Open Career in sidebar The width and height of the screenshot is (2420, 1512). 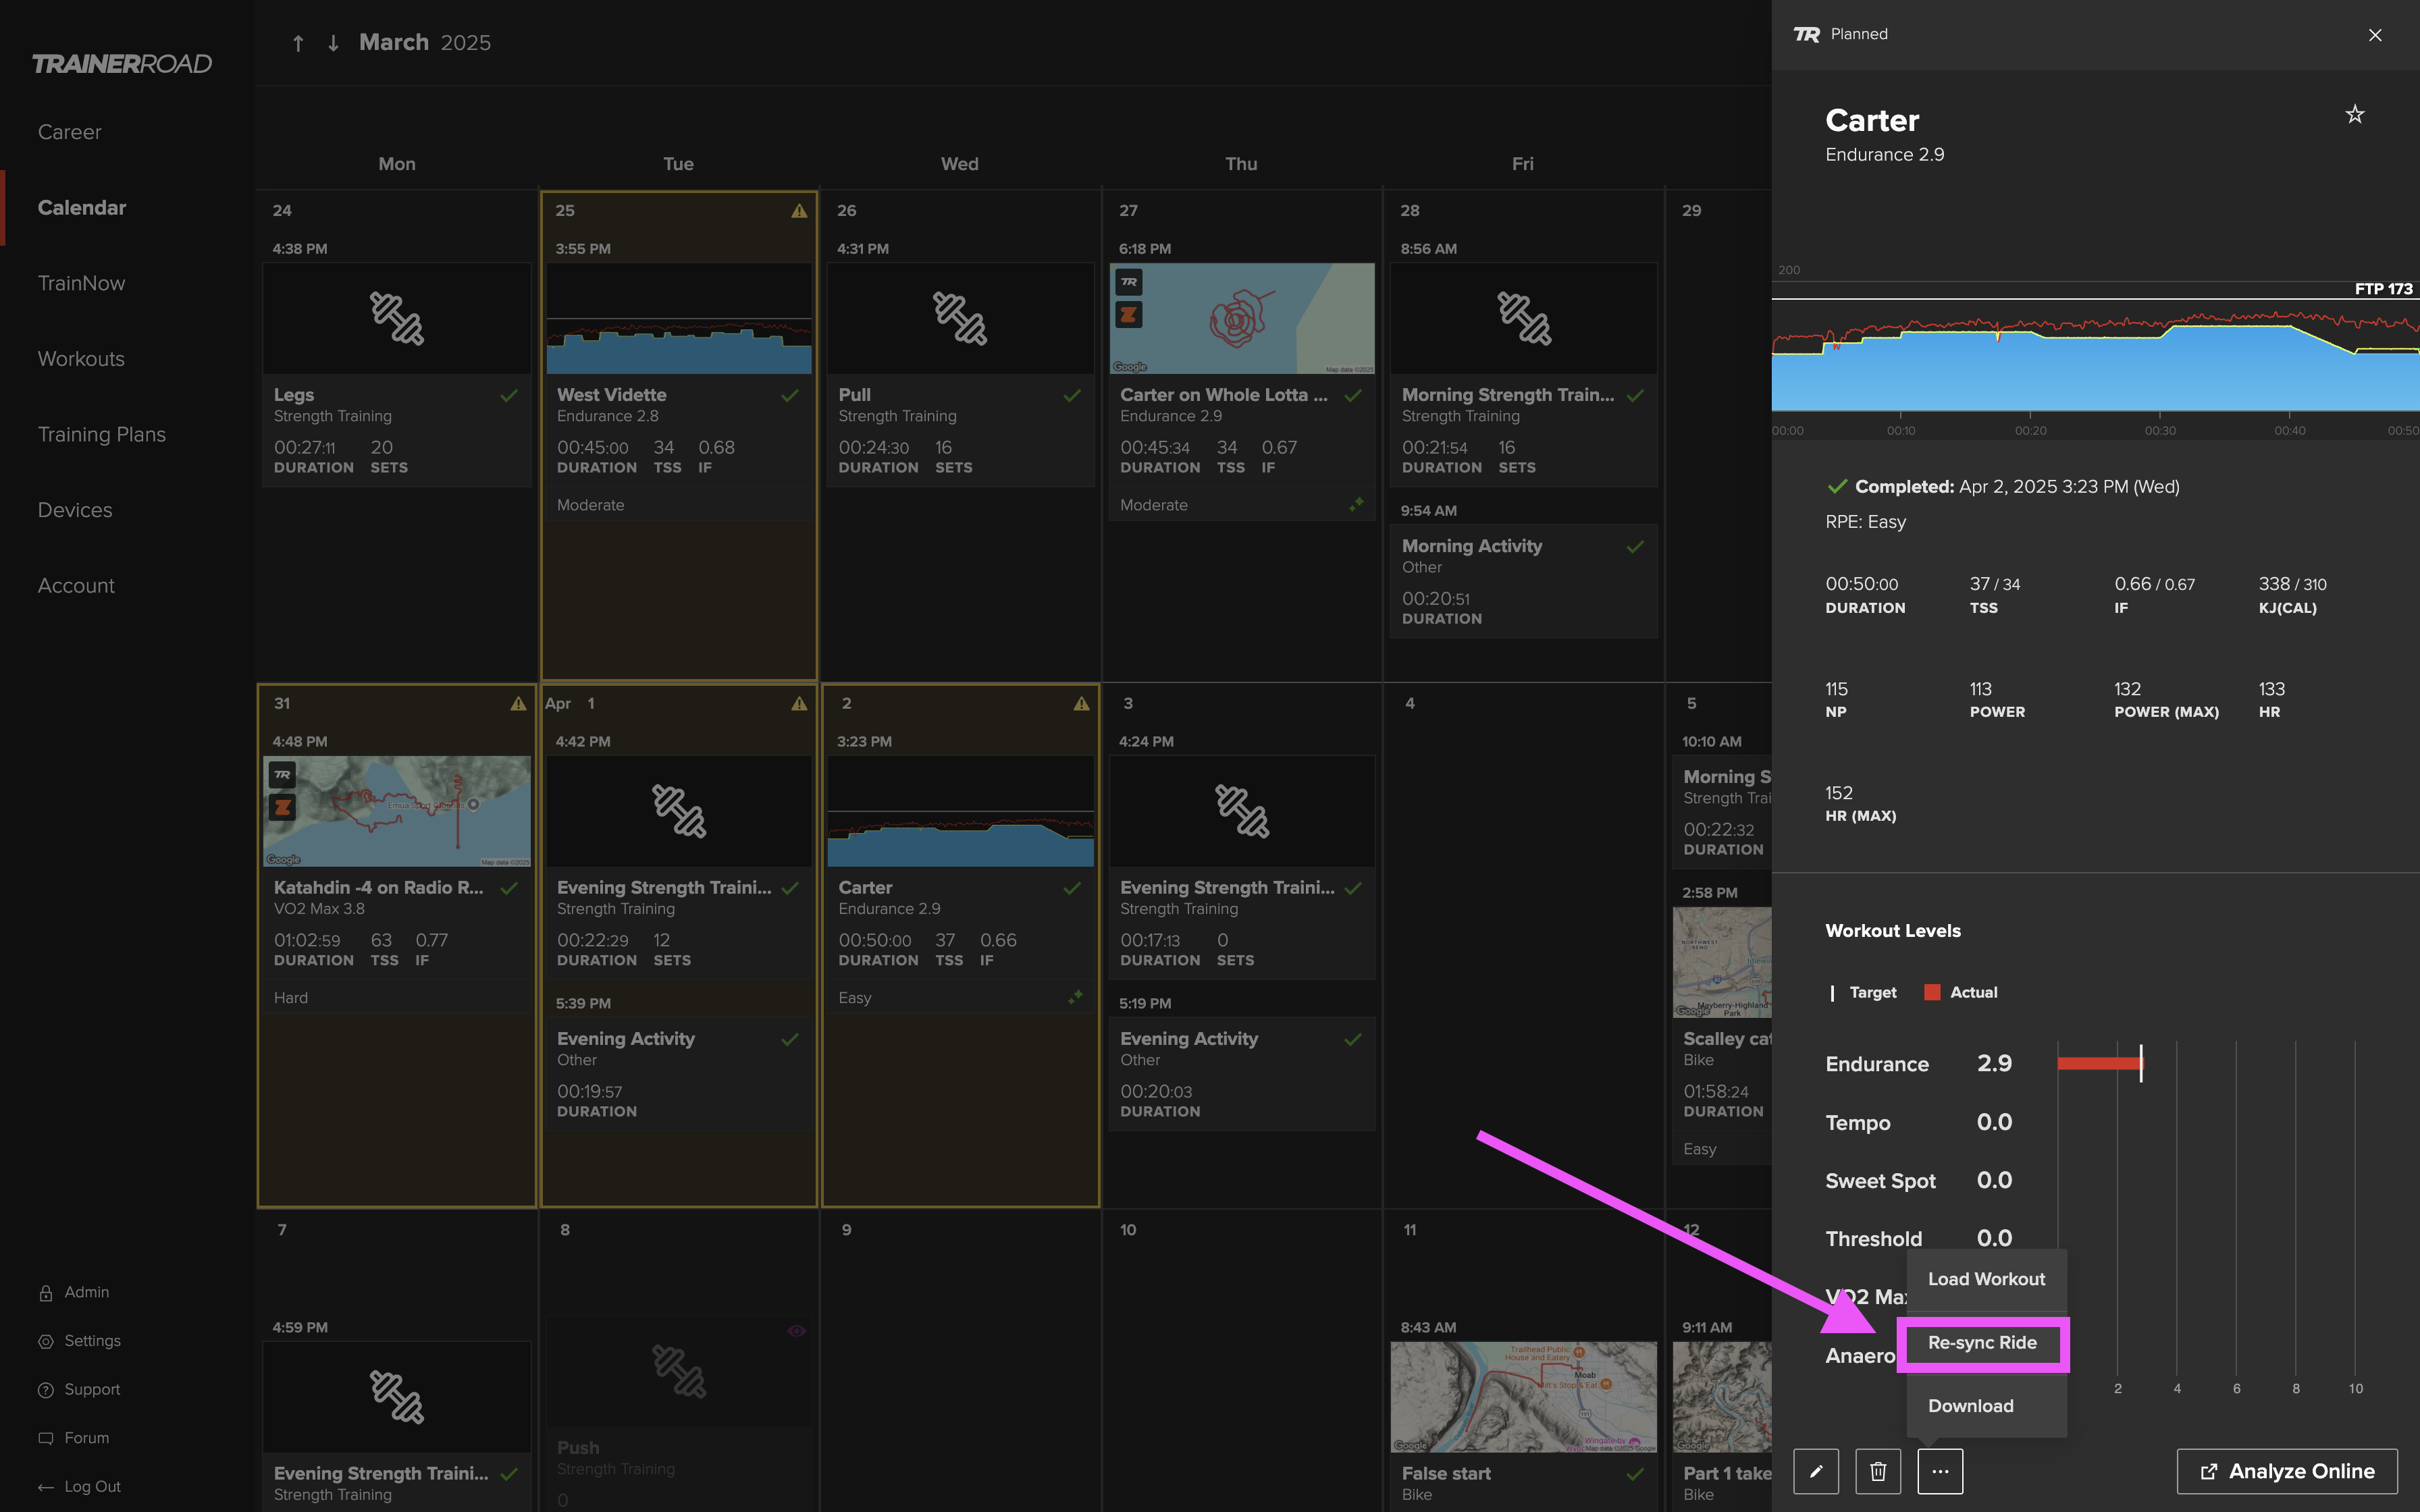(x=69, y=132)
